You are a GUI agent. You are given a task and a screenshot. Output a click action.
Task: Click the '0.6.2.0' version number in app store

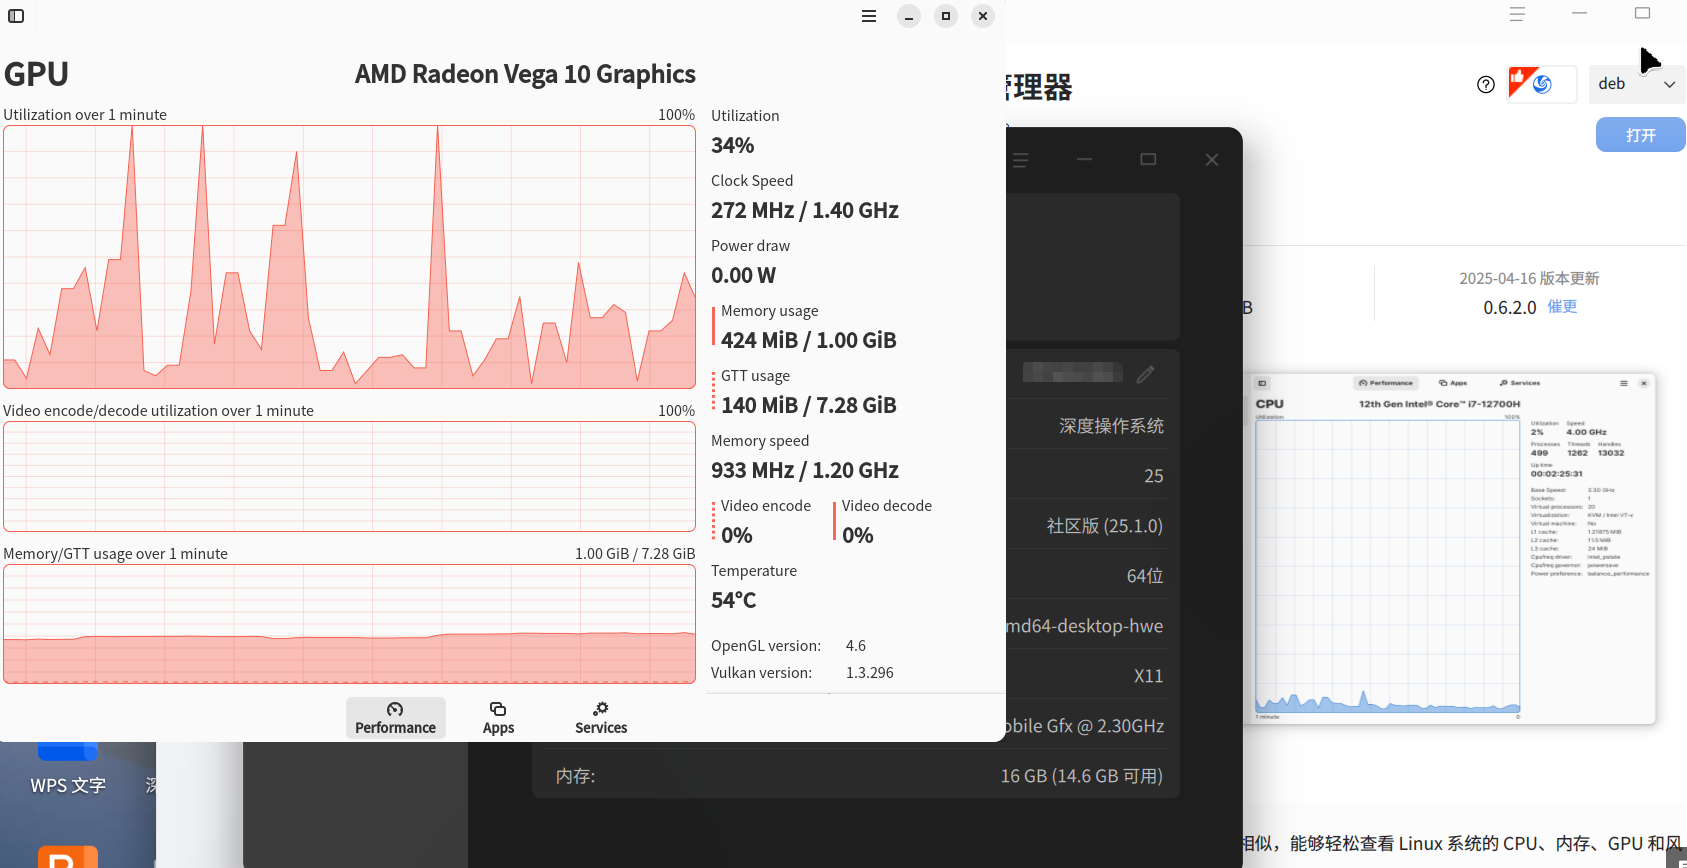pyautogui.click(x=1510, y=307)
